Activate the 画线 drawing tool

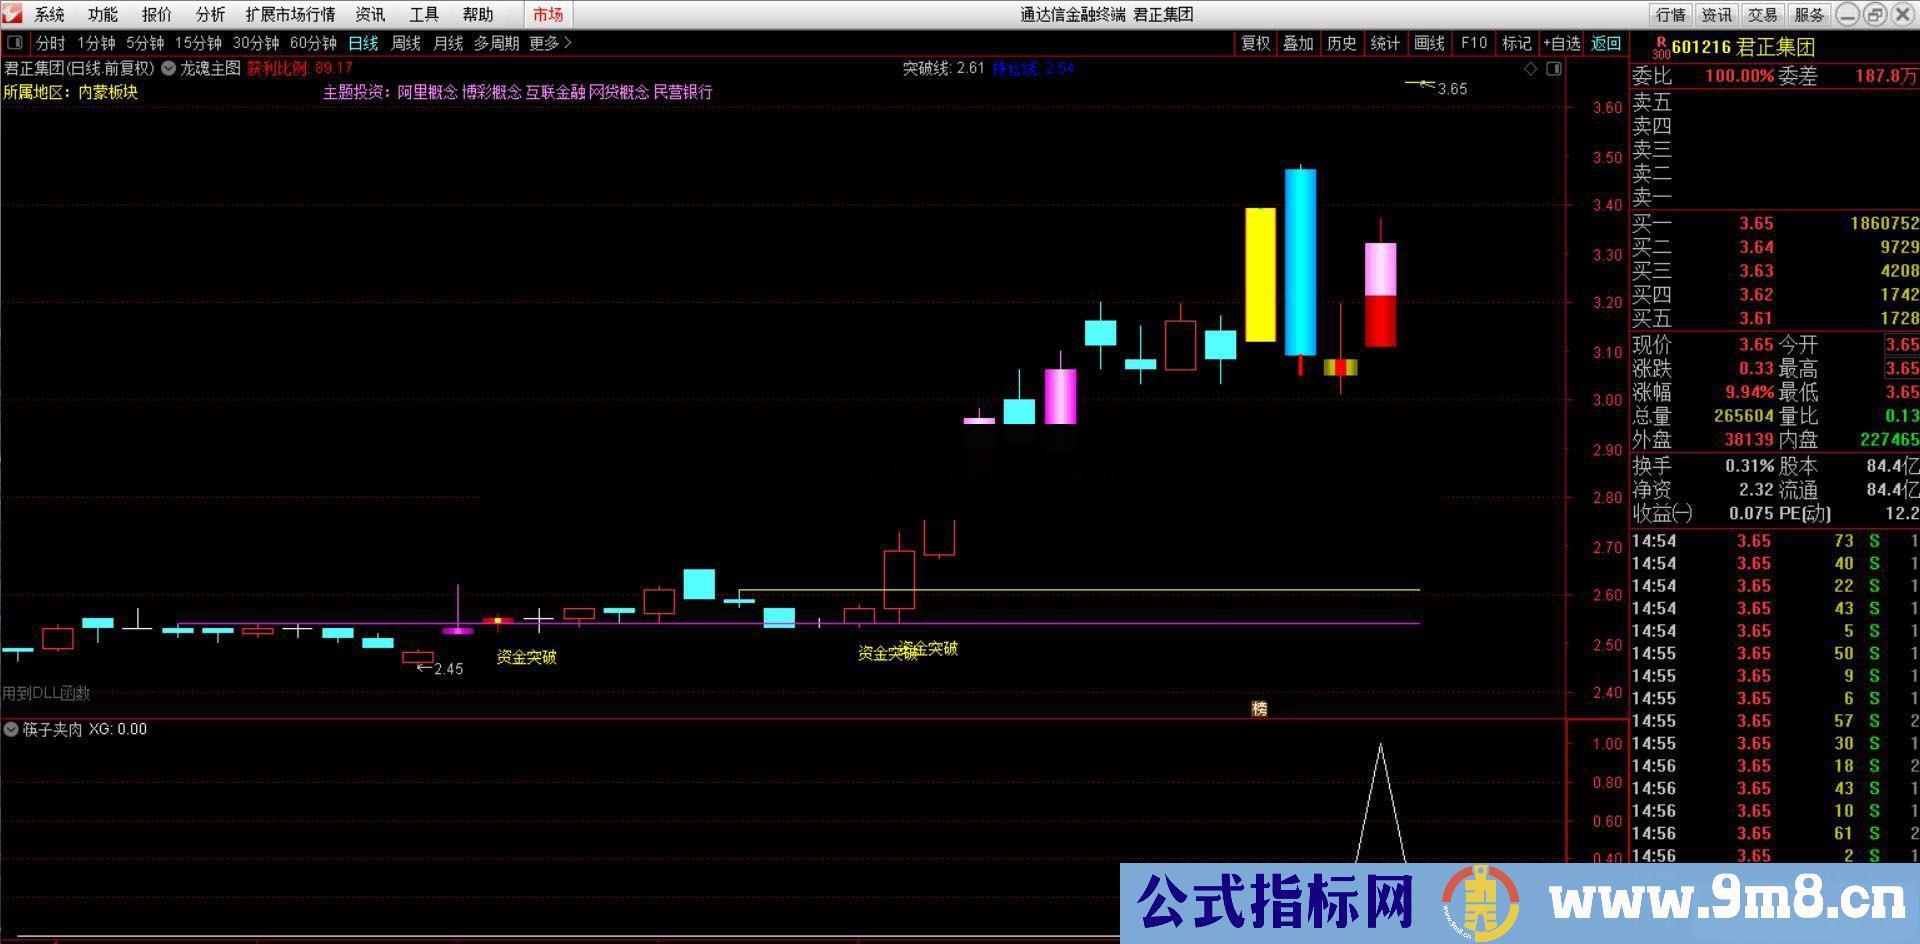(1428, 43)
